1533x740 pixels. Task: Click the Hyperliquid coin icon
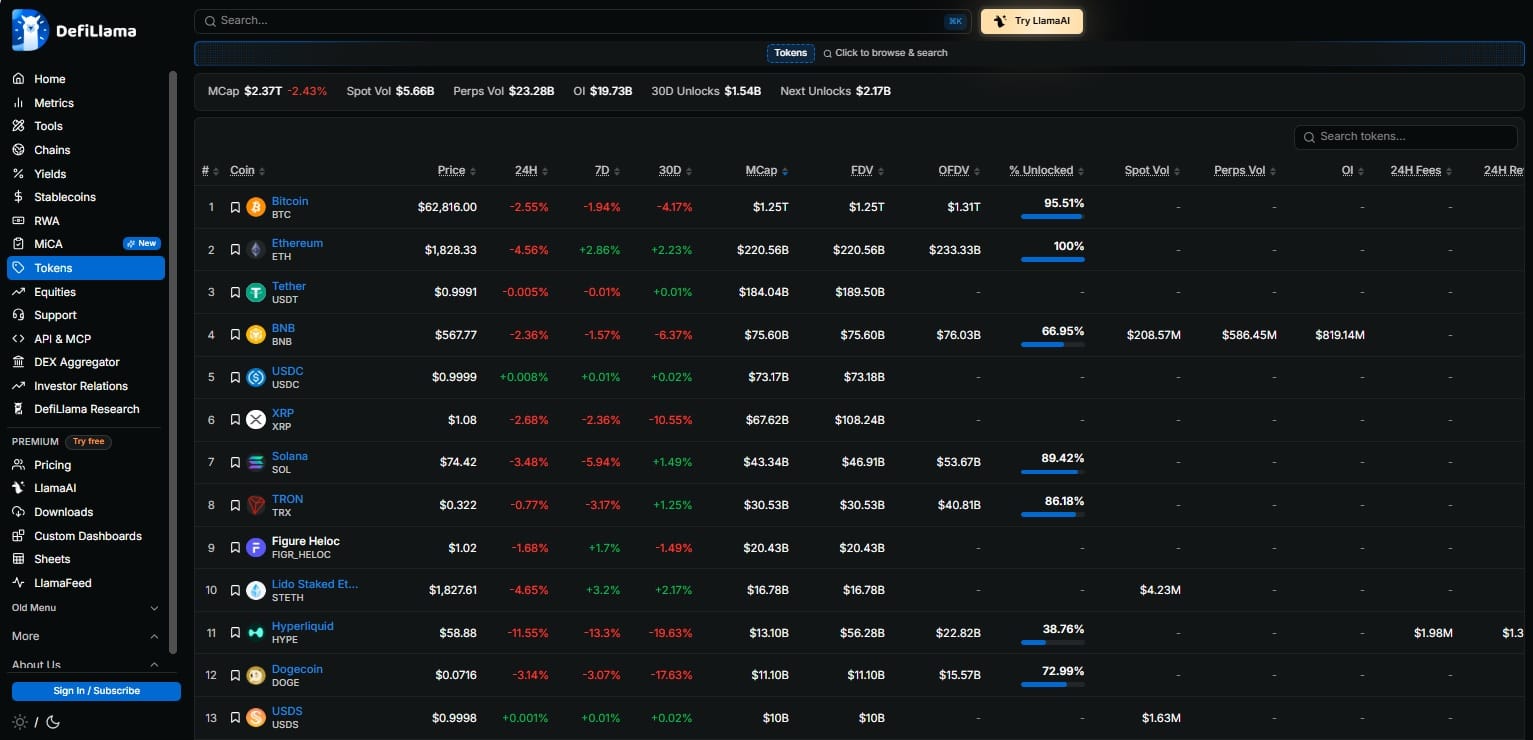(256, 633)
